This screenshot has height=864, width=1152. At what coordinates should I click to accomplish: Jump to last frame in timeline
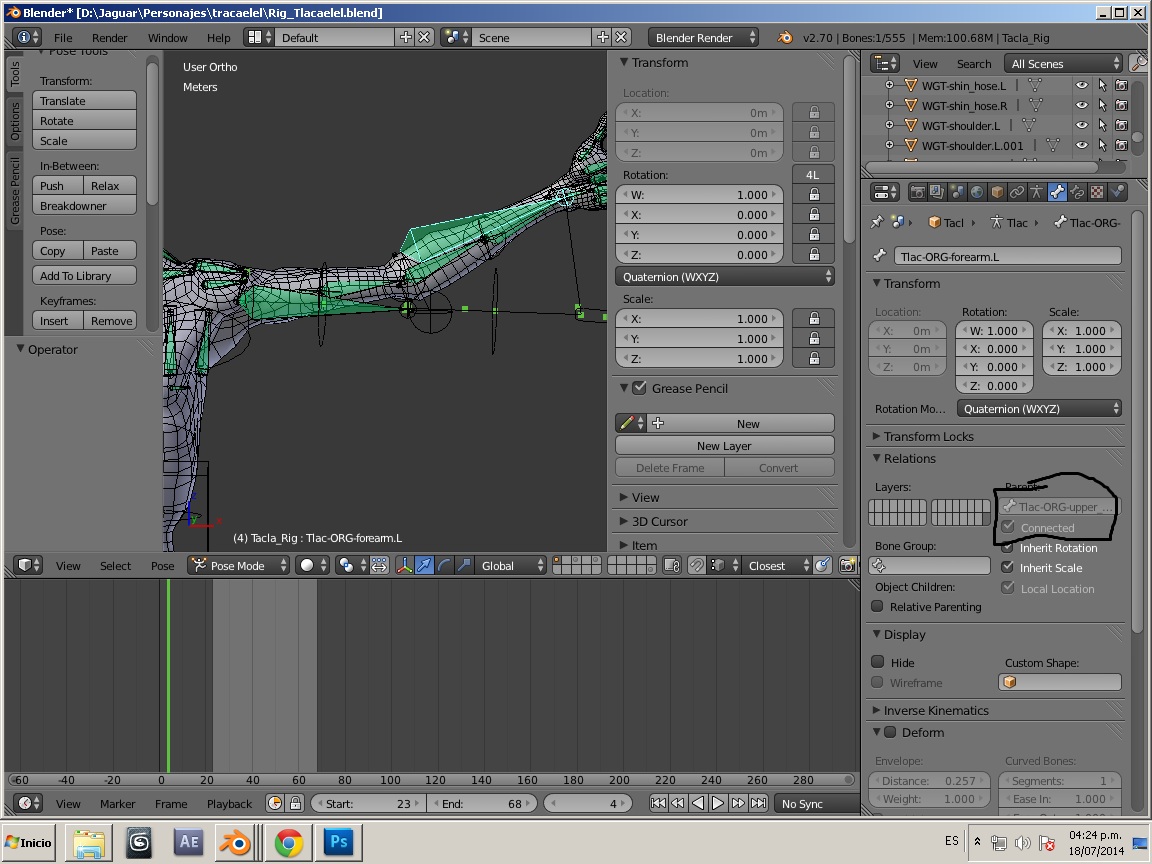tap(757, 803)
